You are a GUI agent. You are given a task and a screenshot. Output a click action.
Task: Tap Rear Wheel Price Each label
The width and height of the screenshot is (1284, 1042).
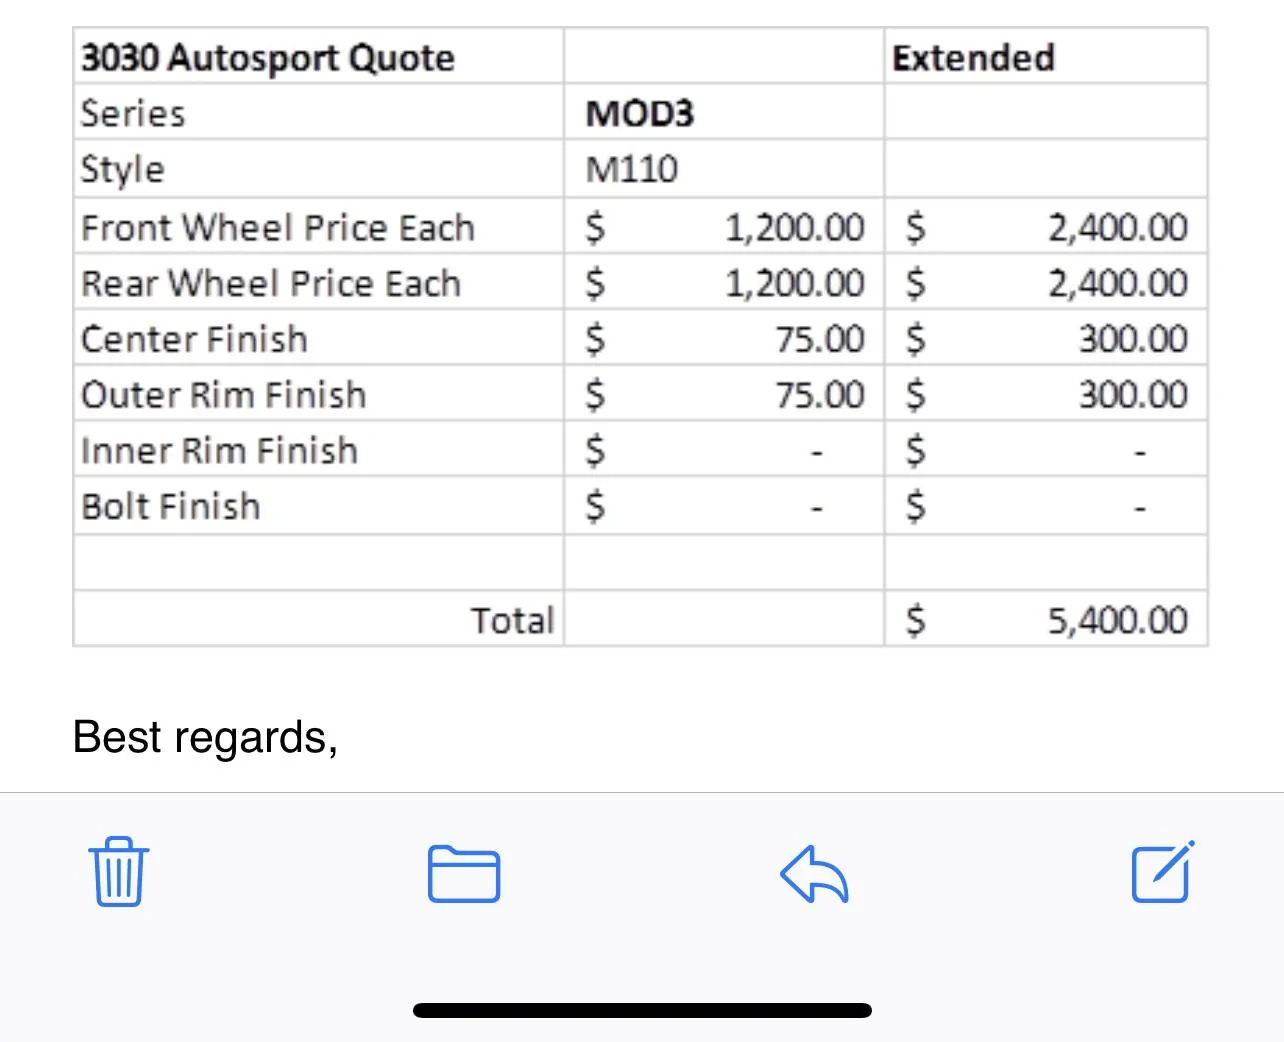[271, 283]
